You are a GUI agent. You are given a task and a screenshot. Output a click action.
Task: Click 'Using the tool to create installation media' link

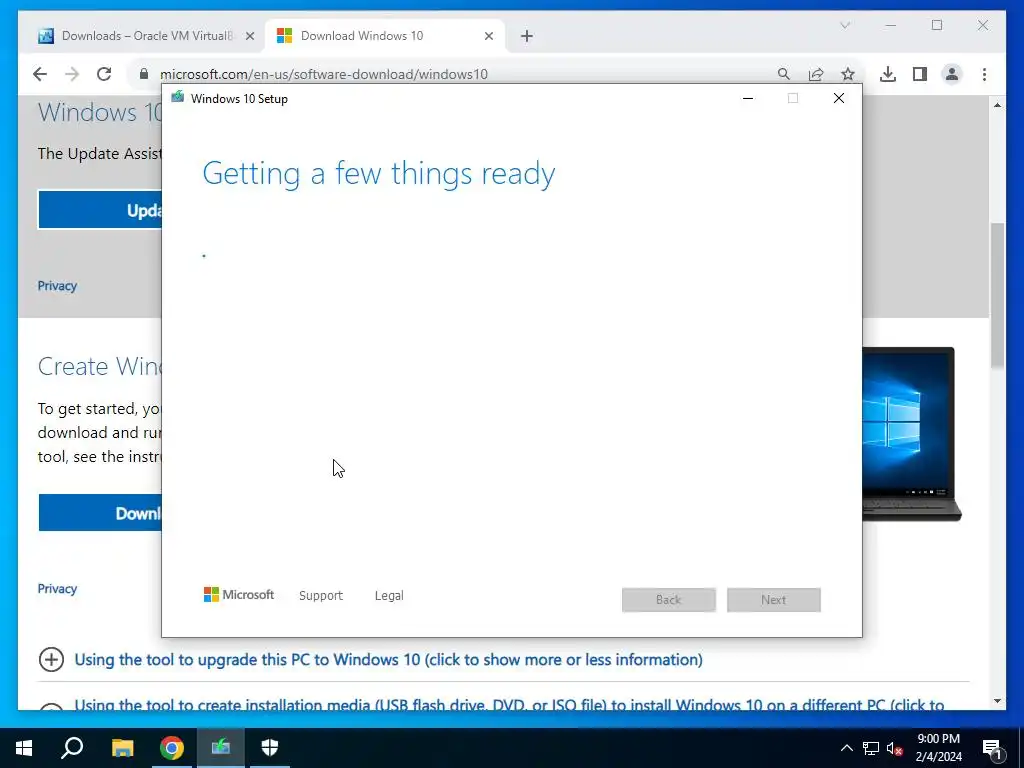click(x=509, y=705)
